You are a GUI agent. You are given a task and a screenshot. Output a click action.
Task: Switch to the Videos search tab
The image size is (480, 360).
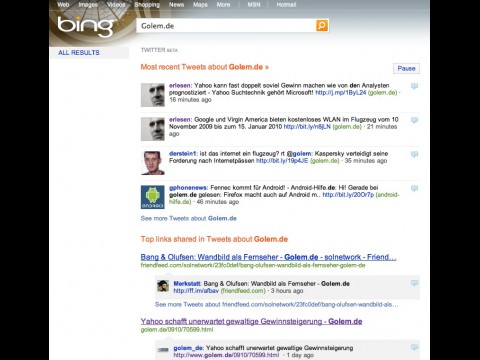click(x=116, y=5)
